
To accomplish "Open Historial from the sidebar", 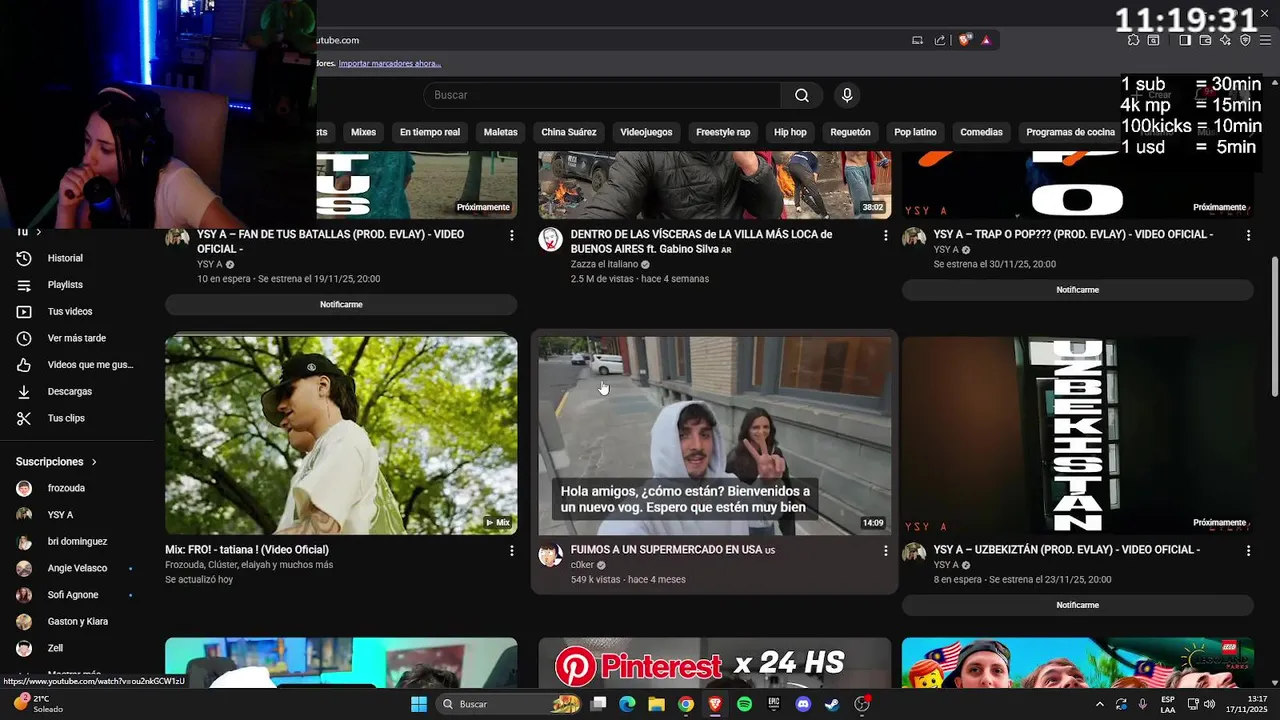I will (x=65, y=258).
